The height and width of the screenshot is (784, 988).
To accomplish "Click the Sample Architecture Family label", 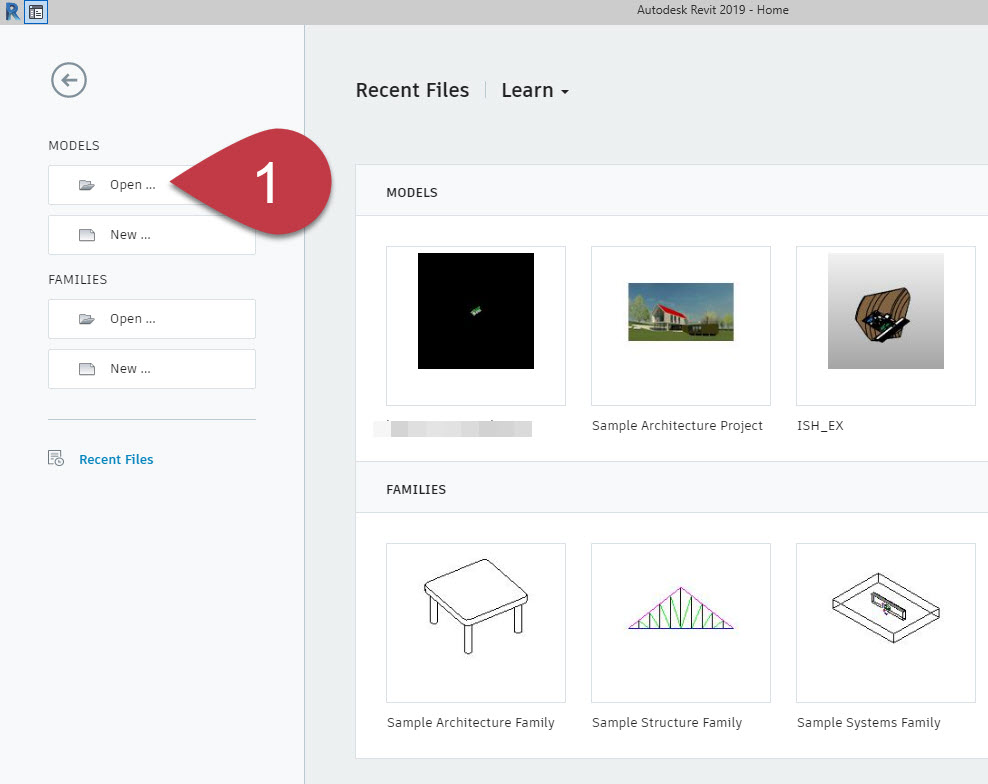I will coord(471,723).
